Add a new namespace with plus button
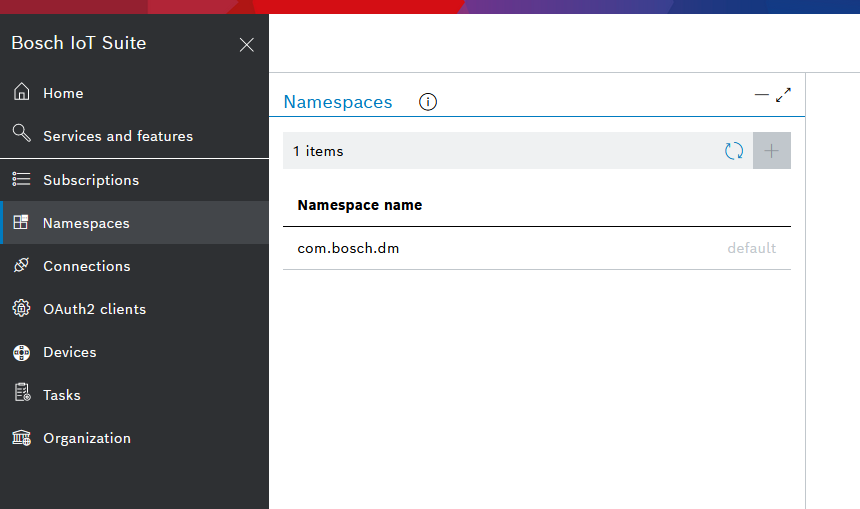860x509 pixels. coord(772,151)
